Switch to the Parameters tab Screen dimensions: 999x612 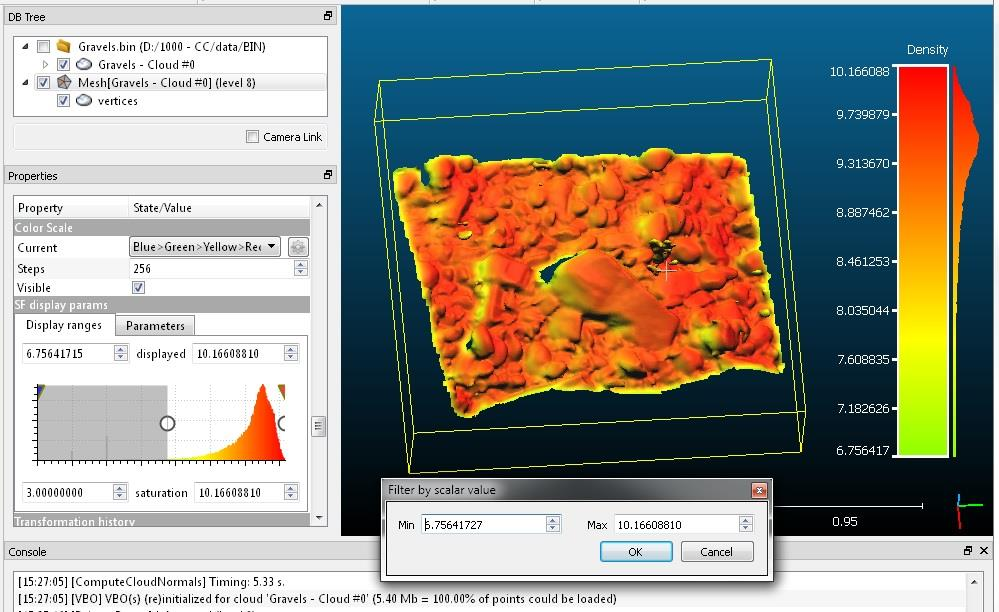(155, 326)
